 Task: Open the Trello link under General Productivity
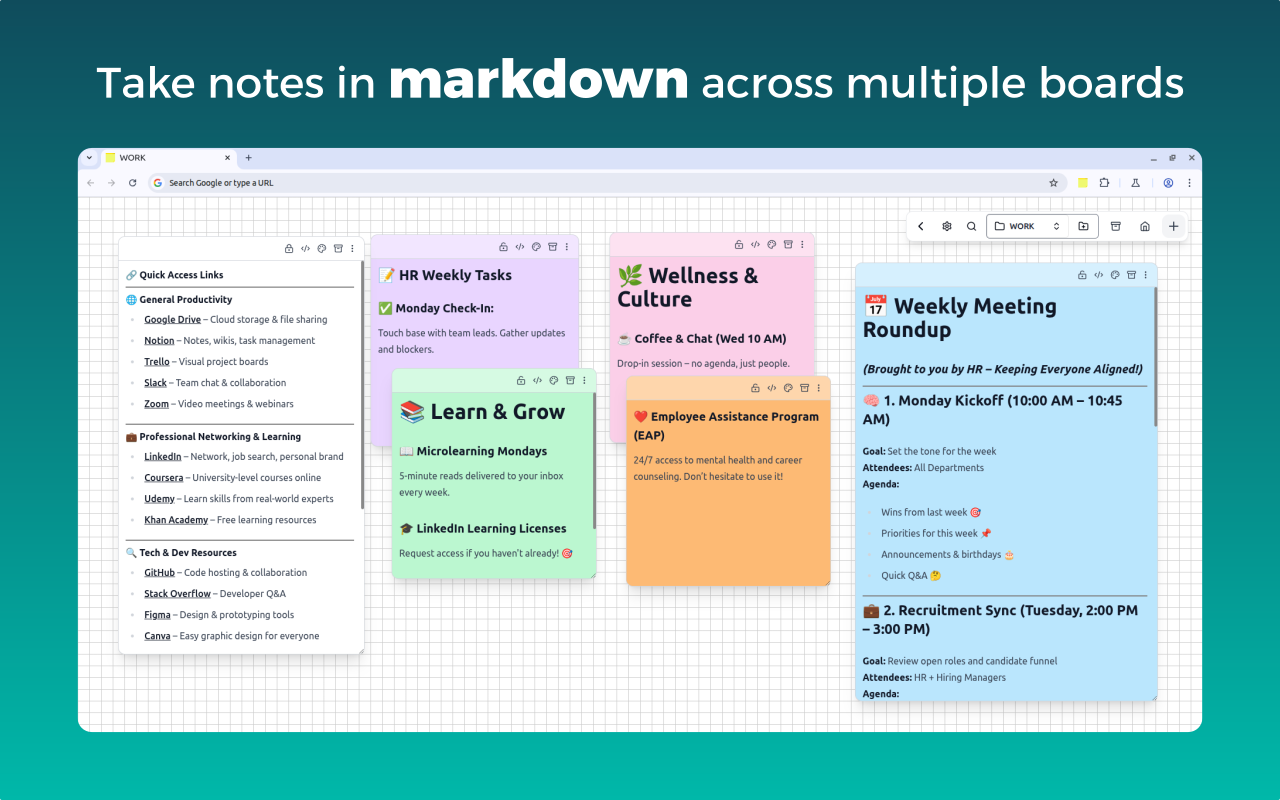pyautogui.click(x=156, y=361)
